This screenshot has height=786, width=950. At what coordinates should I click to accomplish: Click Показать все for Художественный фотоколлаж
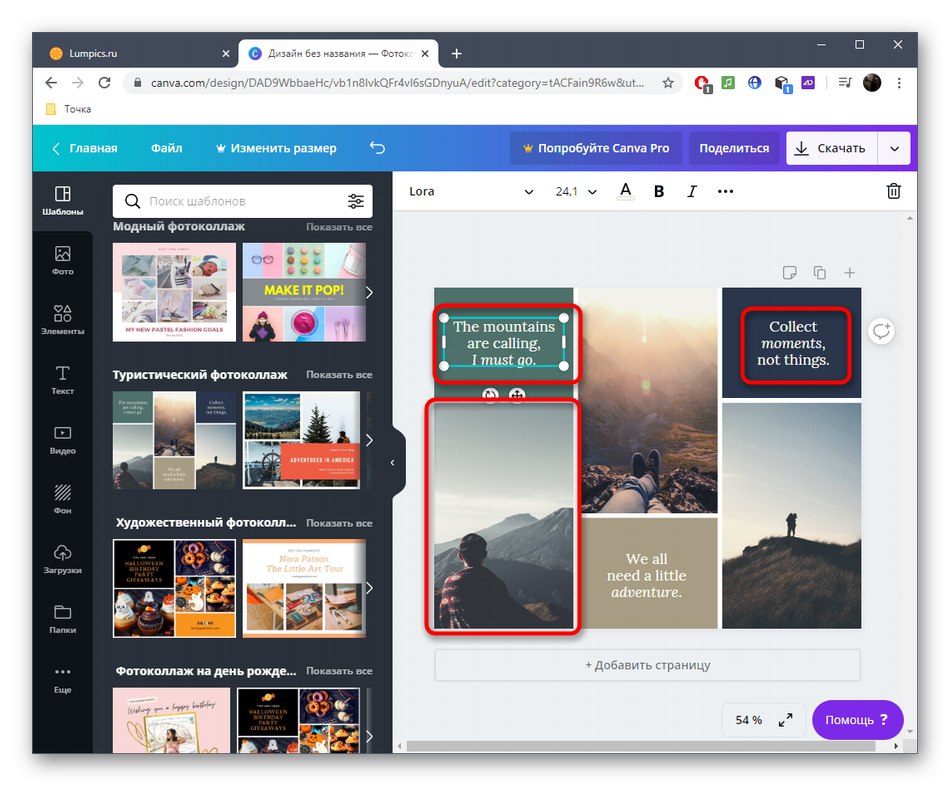[x=339, y=523]
